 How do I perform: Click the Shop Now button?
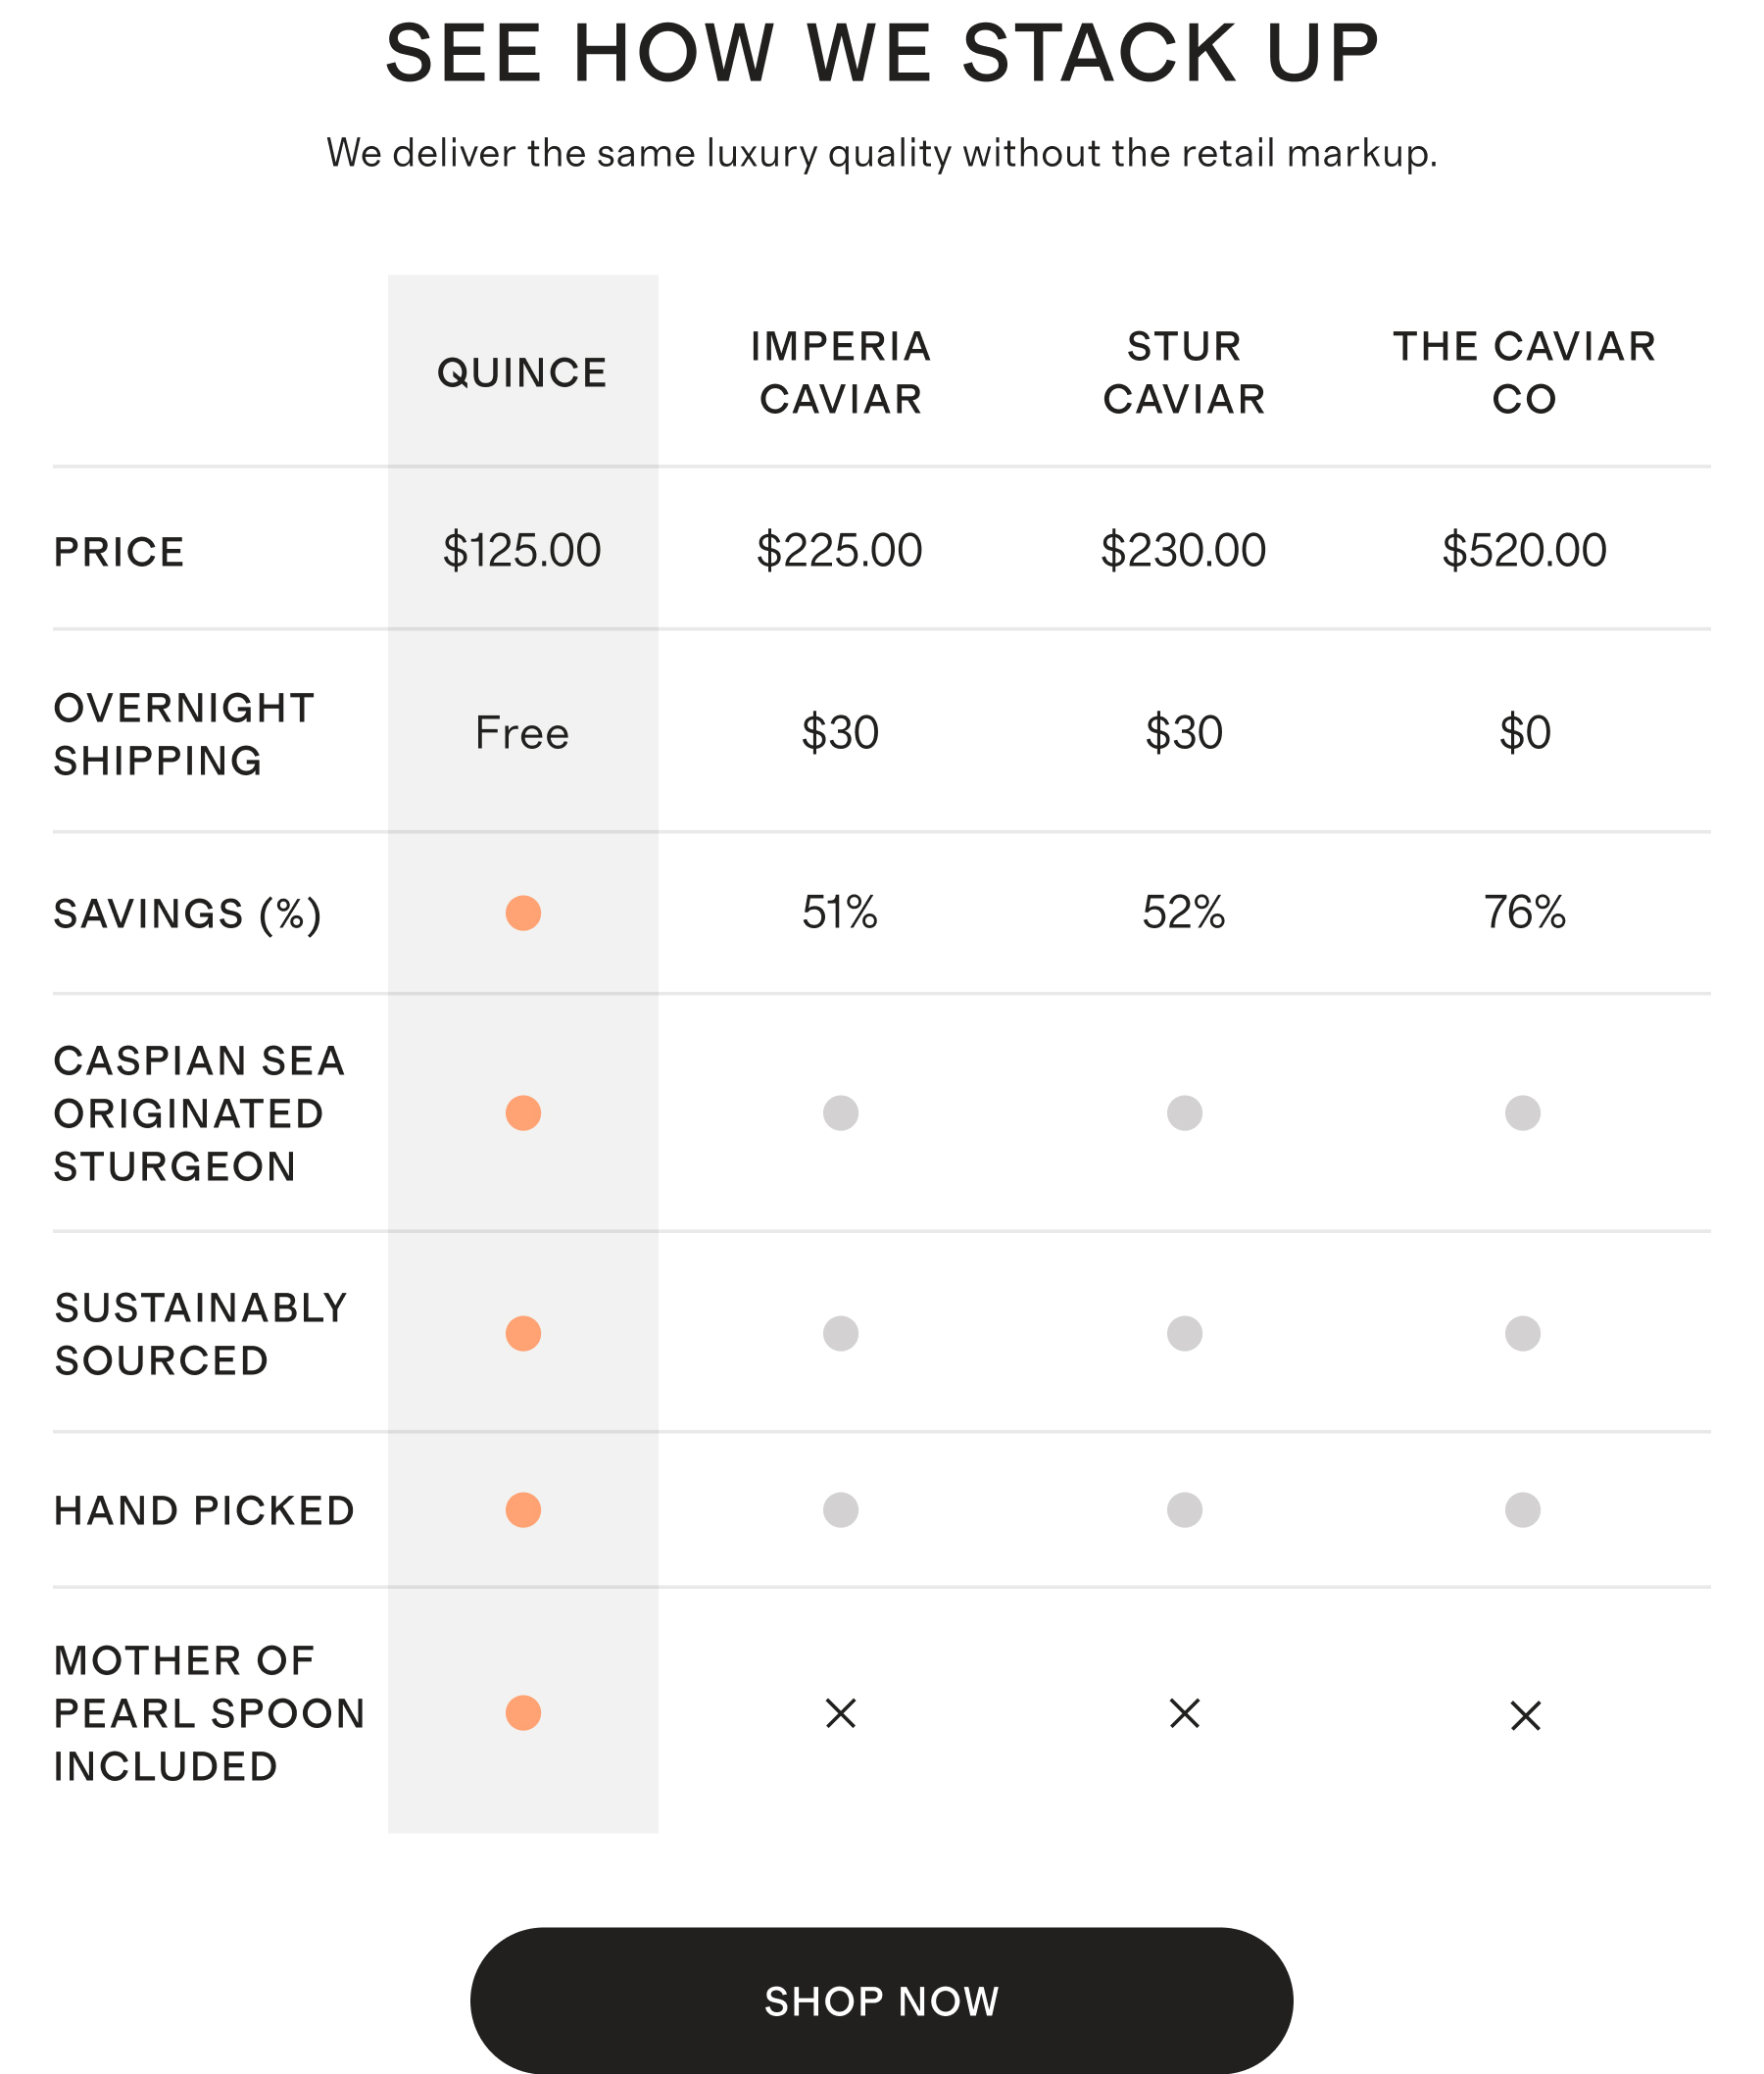[881, 2000]
